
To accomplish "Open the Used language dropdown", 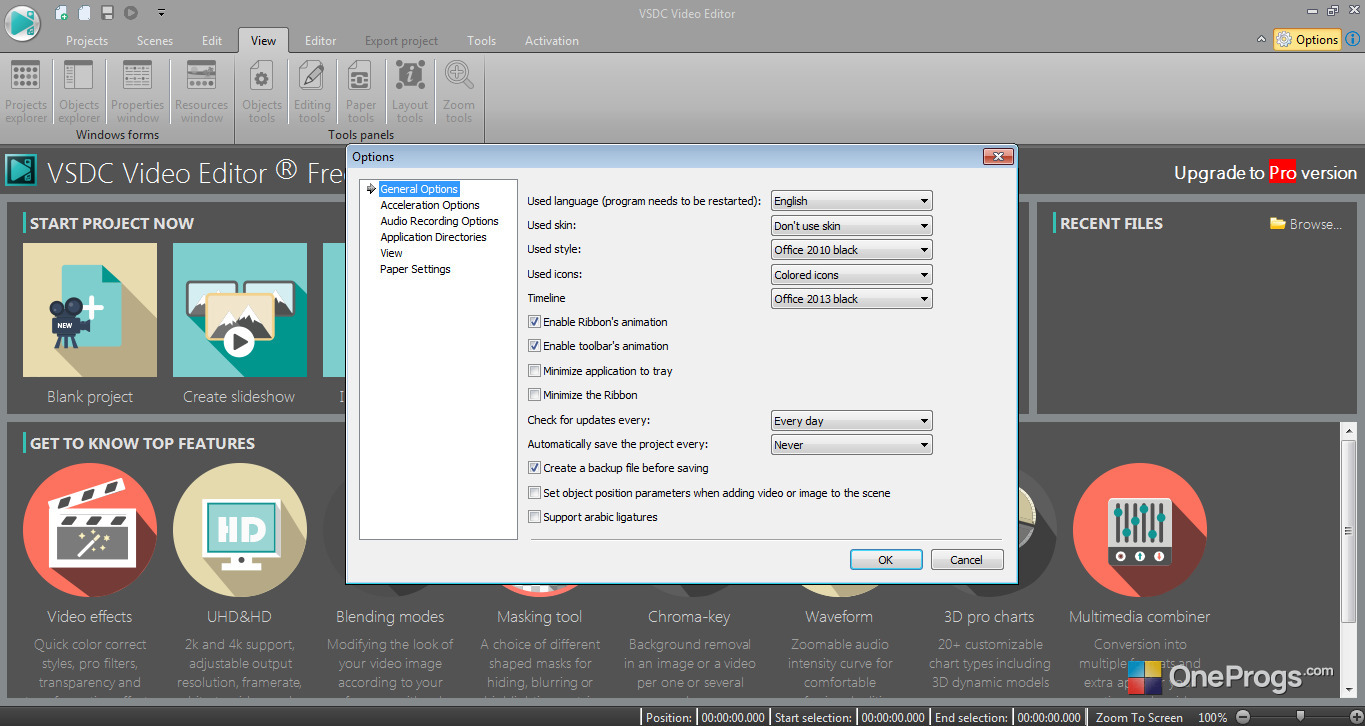I will (852, 201).
